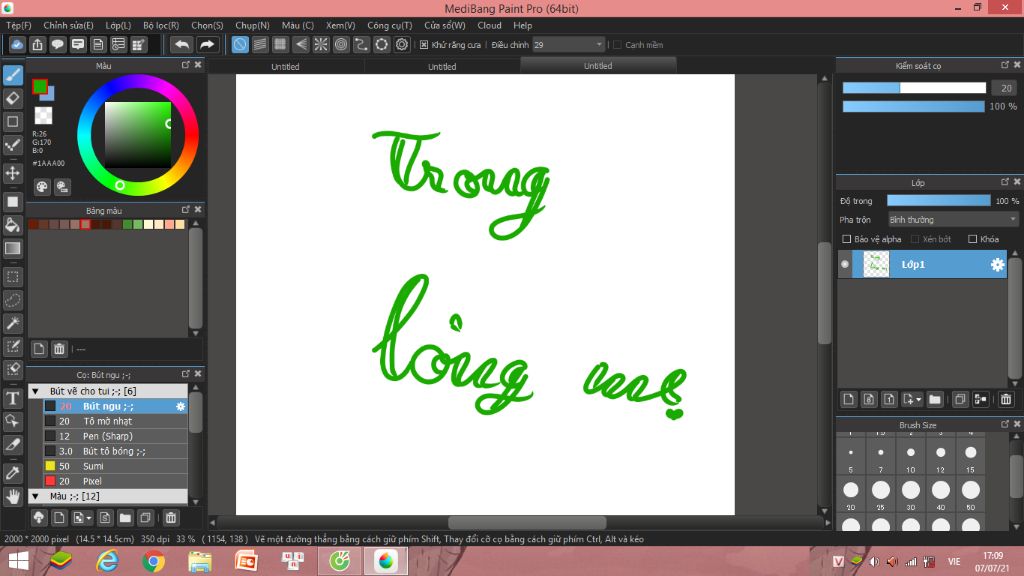Enable the vanishing point snap guide
The width and height of the screenshot is (1024, 576).
pos(300,44)
